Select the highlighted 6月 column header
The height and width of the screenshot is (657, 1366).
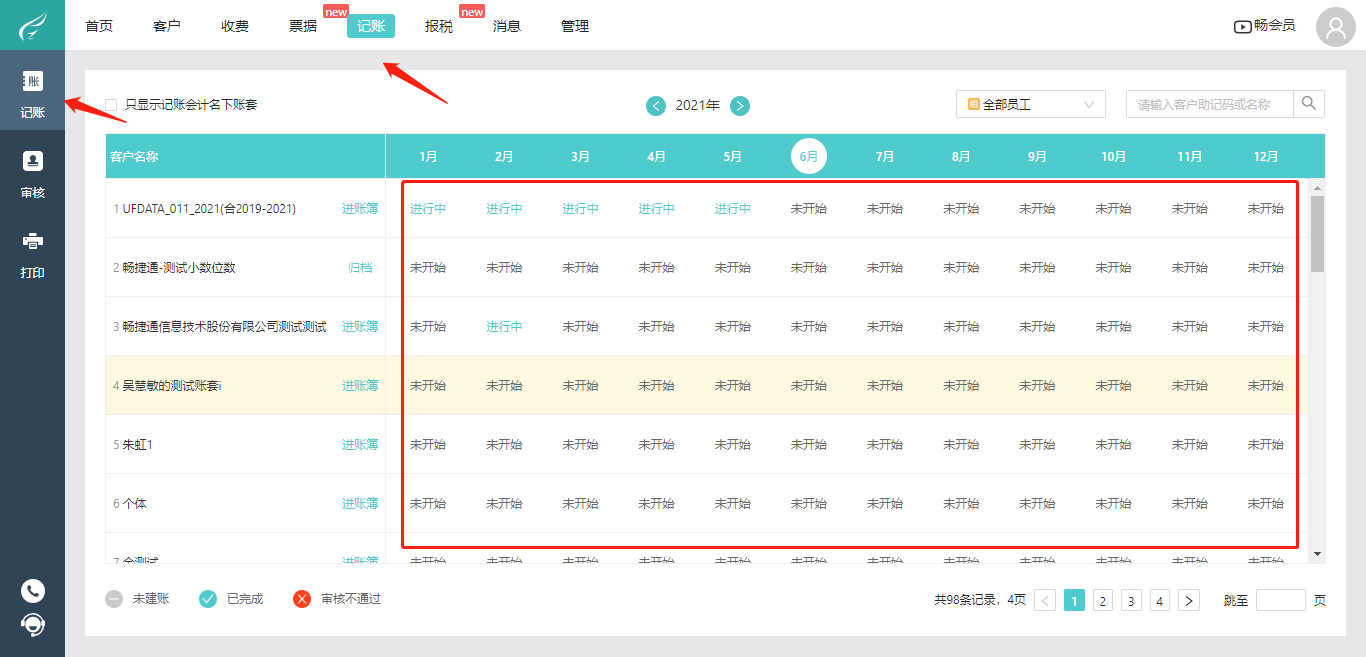(x=809, y=156)
